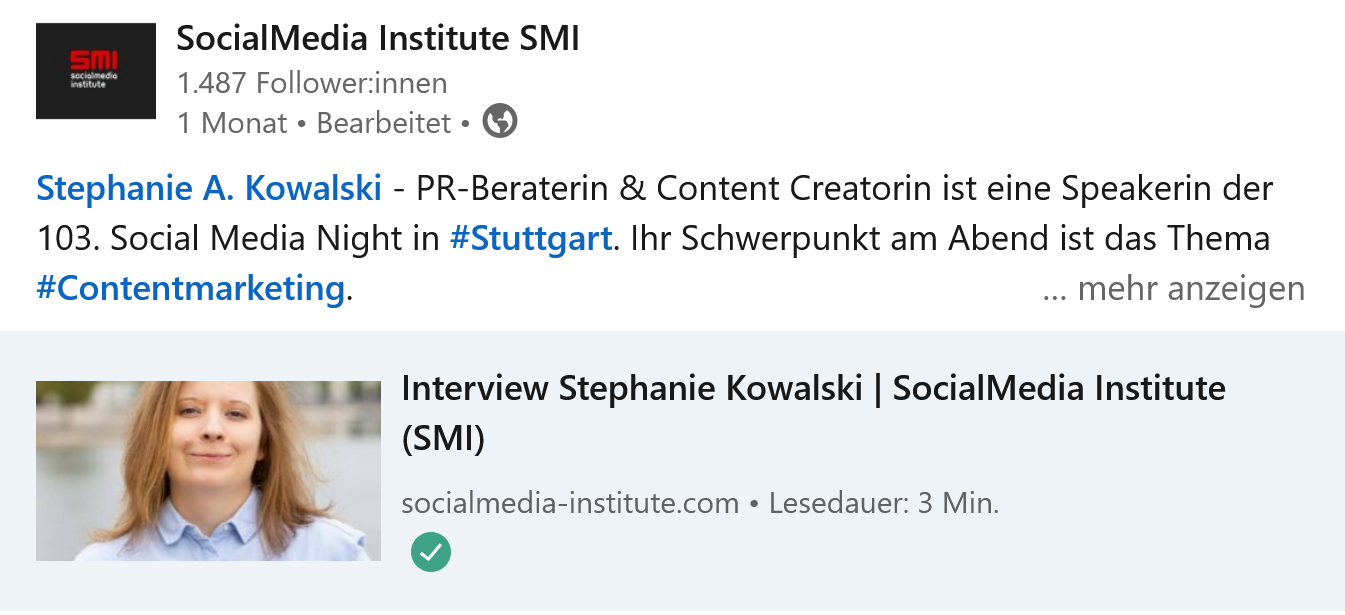Open SocialMedia Institute SMI company page

[x=378, y=39]
